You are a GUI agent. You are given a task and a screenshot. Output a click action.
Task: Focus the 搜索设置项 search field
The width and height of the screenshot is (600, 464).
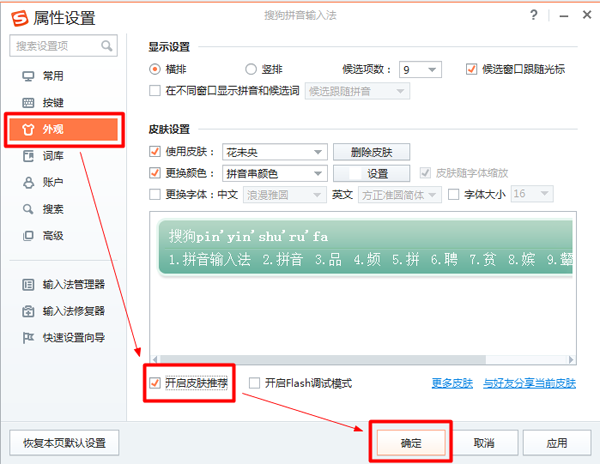tap(64, 46)
